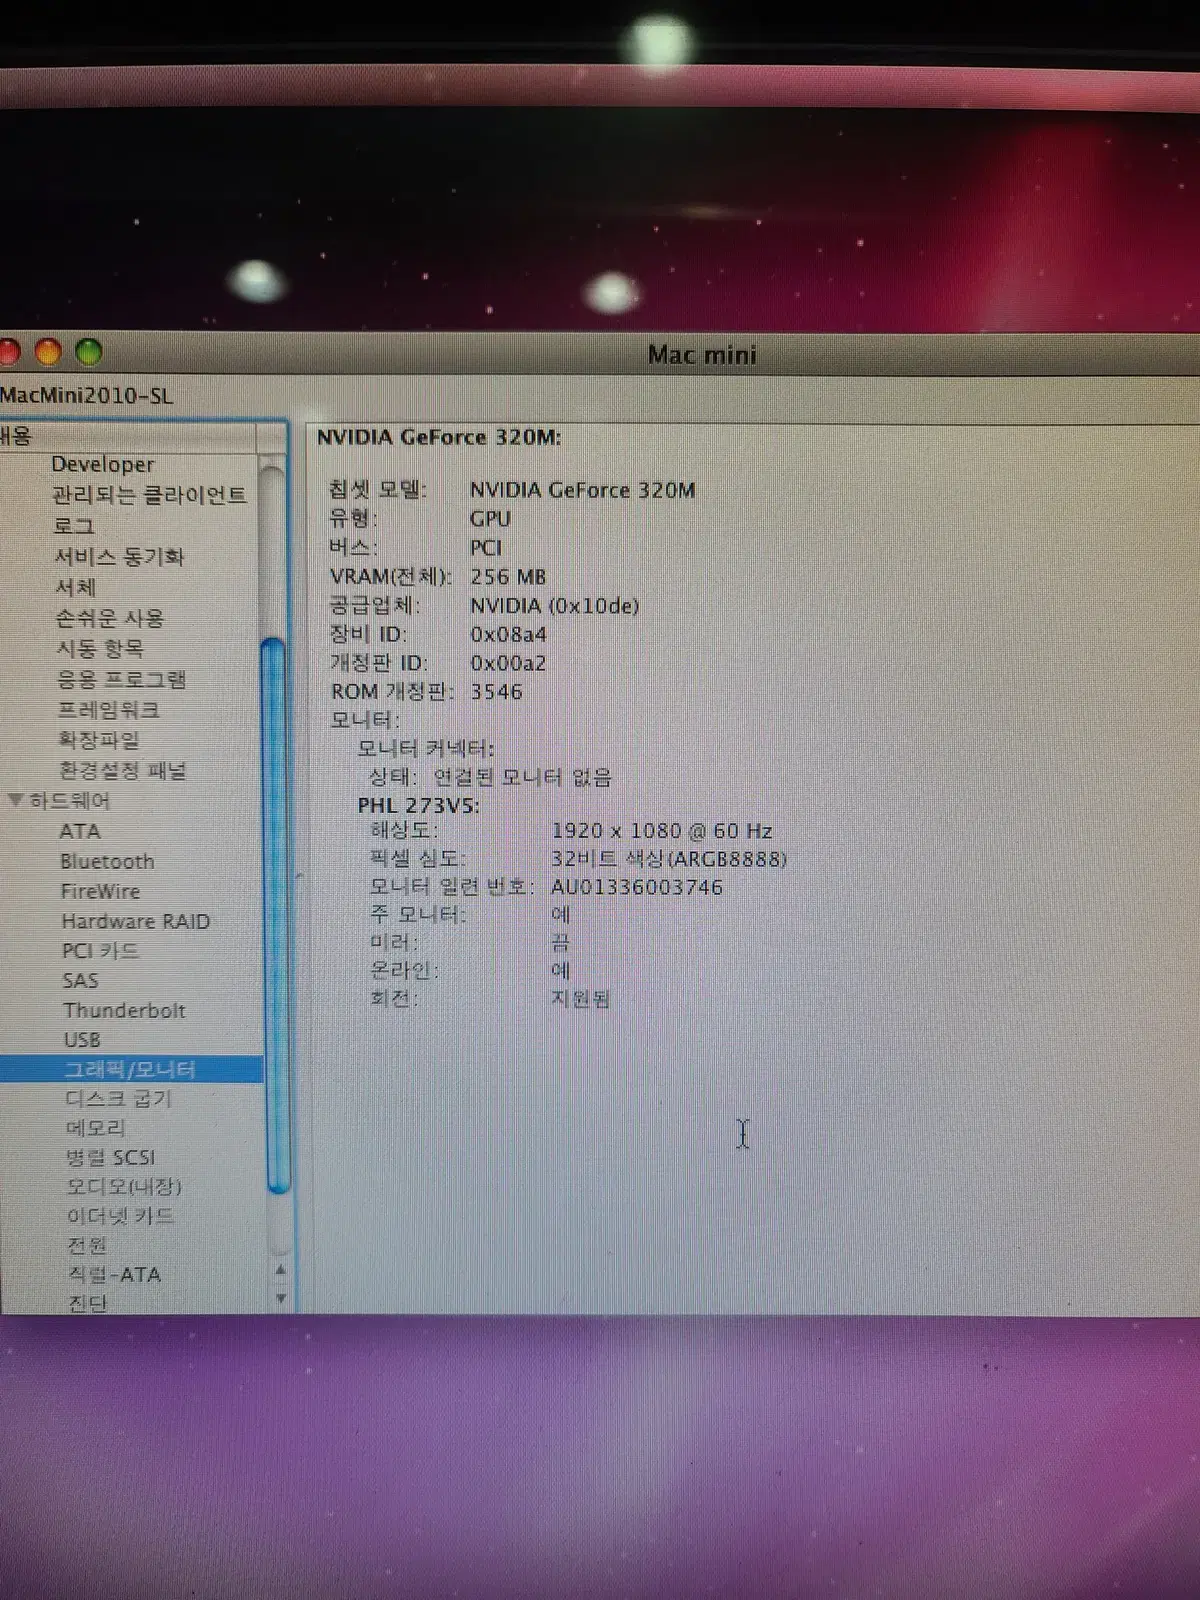Click resolution 1920 x 1080 @ 60 Hz
This screenshot has width=1200, height=1600.
pyautogui.click(x=662, y=831)
